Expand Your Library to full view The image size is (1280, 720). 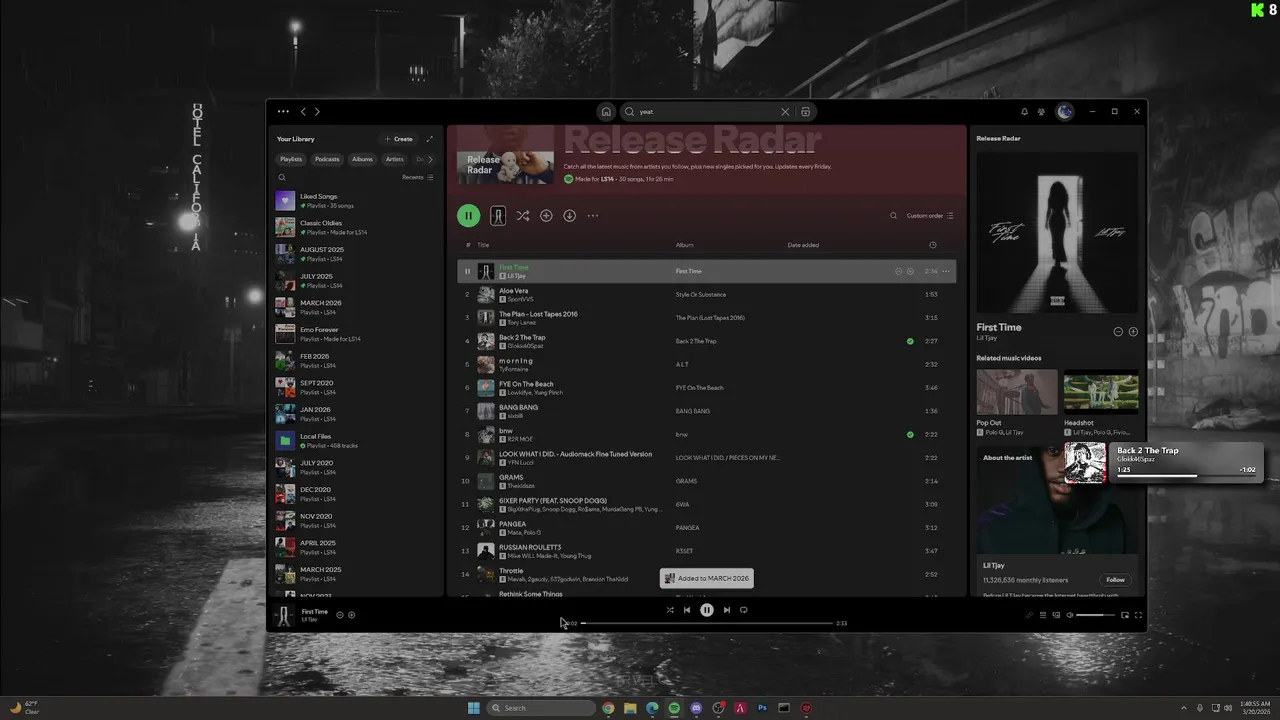click(x=430, y=139)
